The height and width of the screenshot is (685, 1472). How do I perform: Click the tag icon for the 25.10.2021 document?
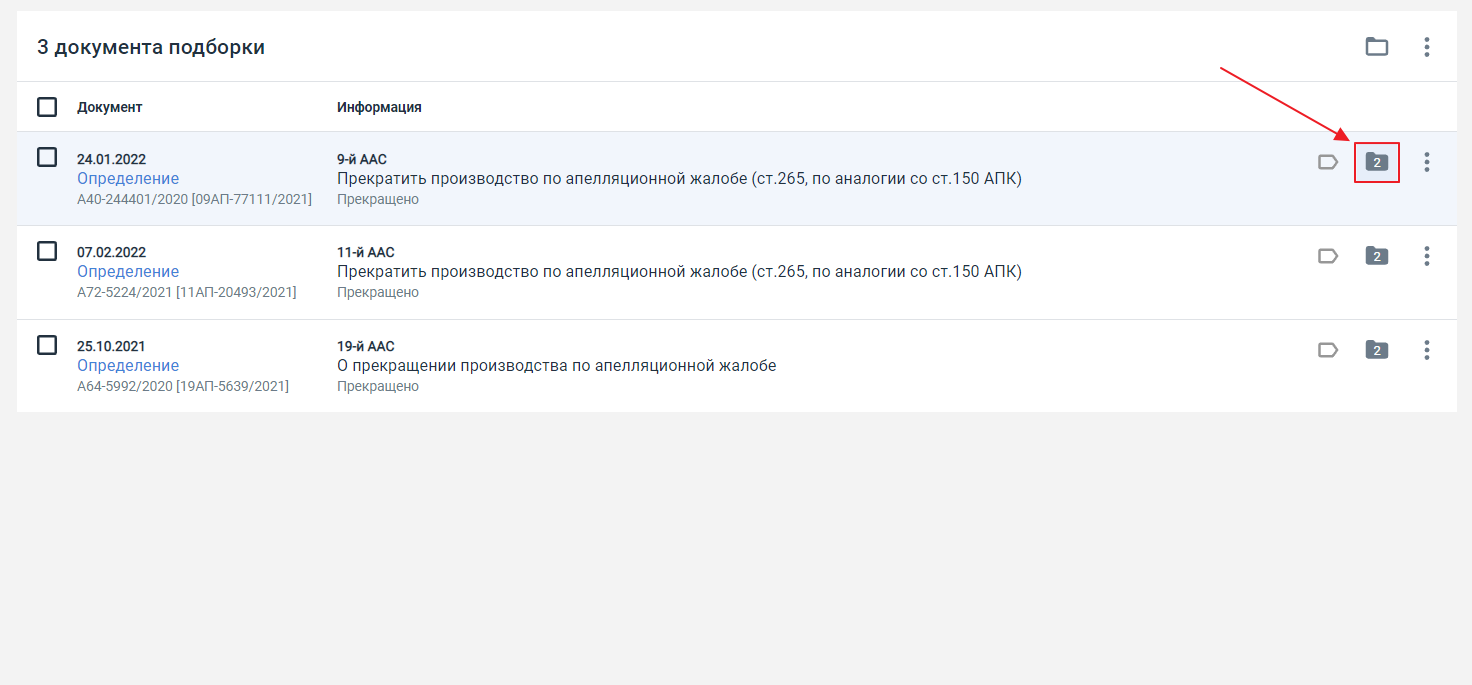coord(1328,350)
